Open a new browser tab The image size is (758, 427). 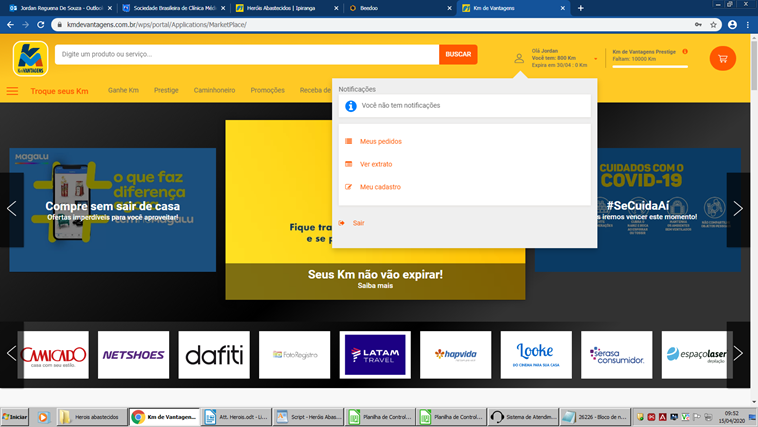581,8
